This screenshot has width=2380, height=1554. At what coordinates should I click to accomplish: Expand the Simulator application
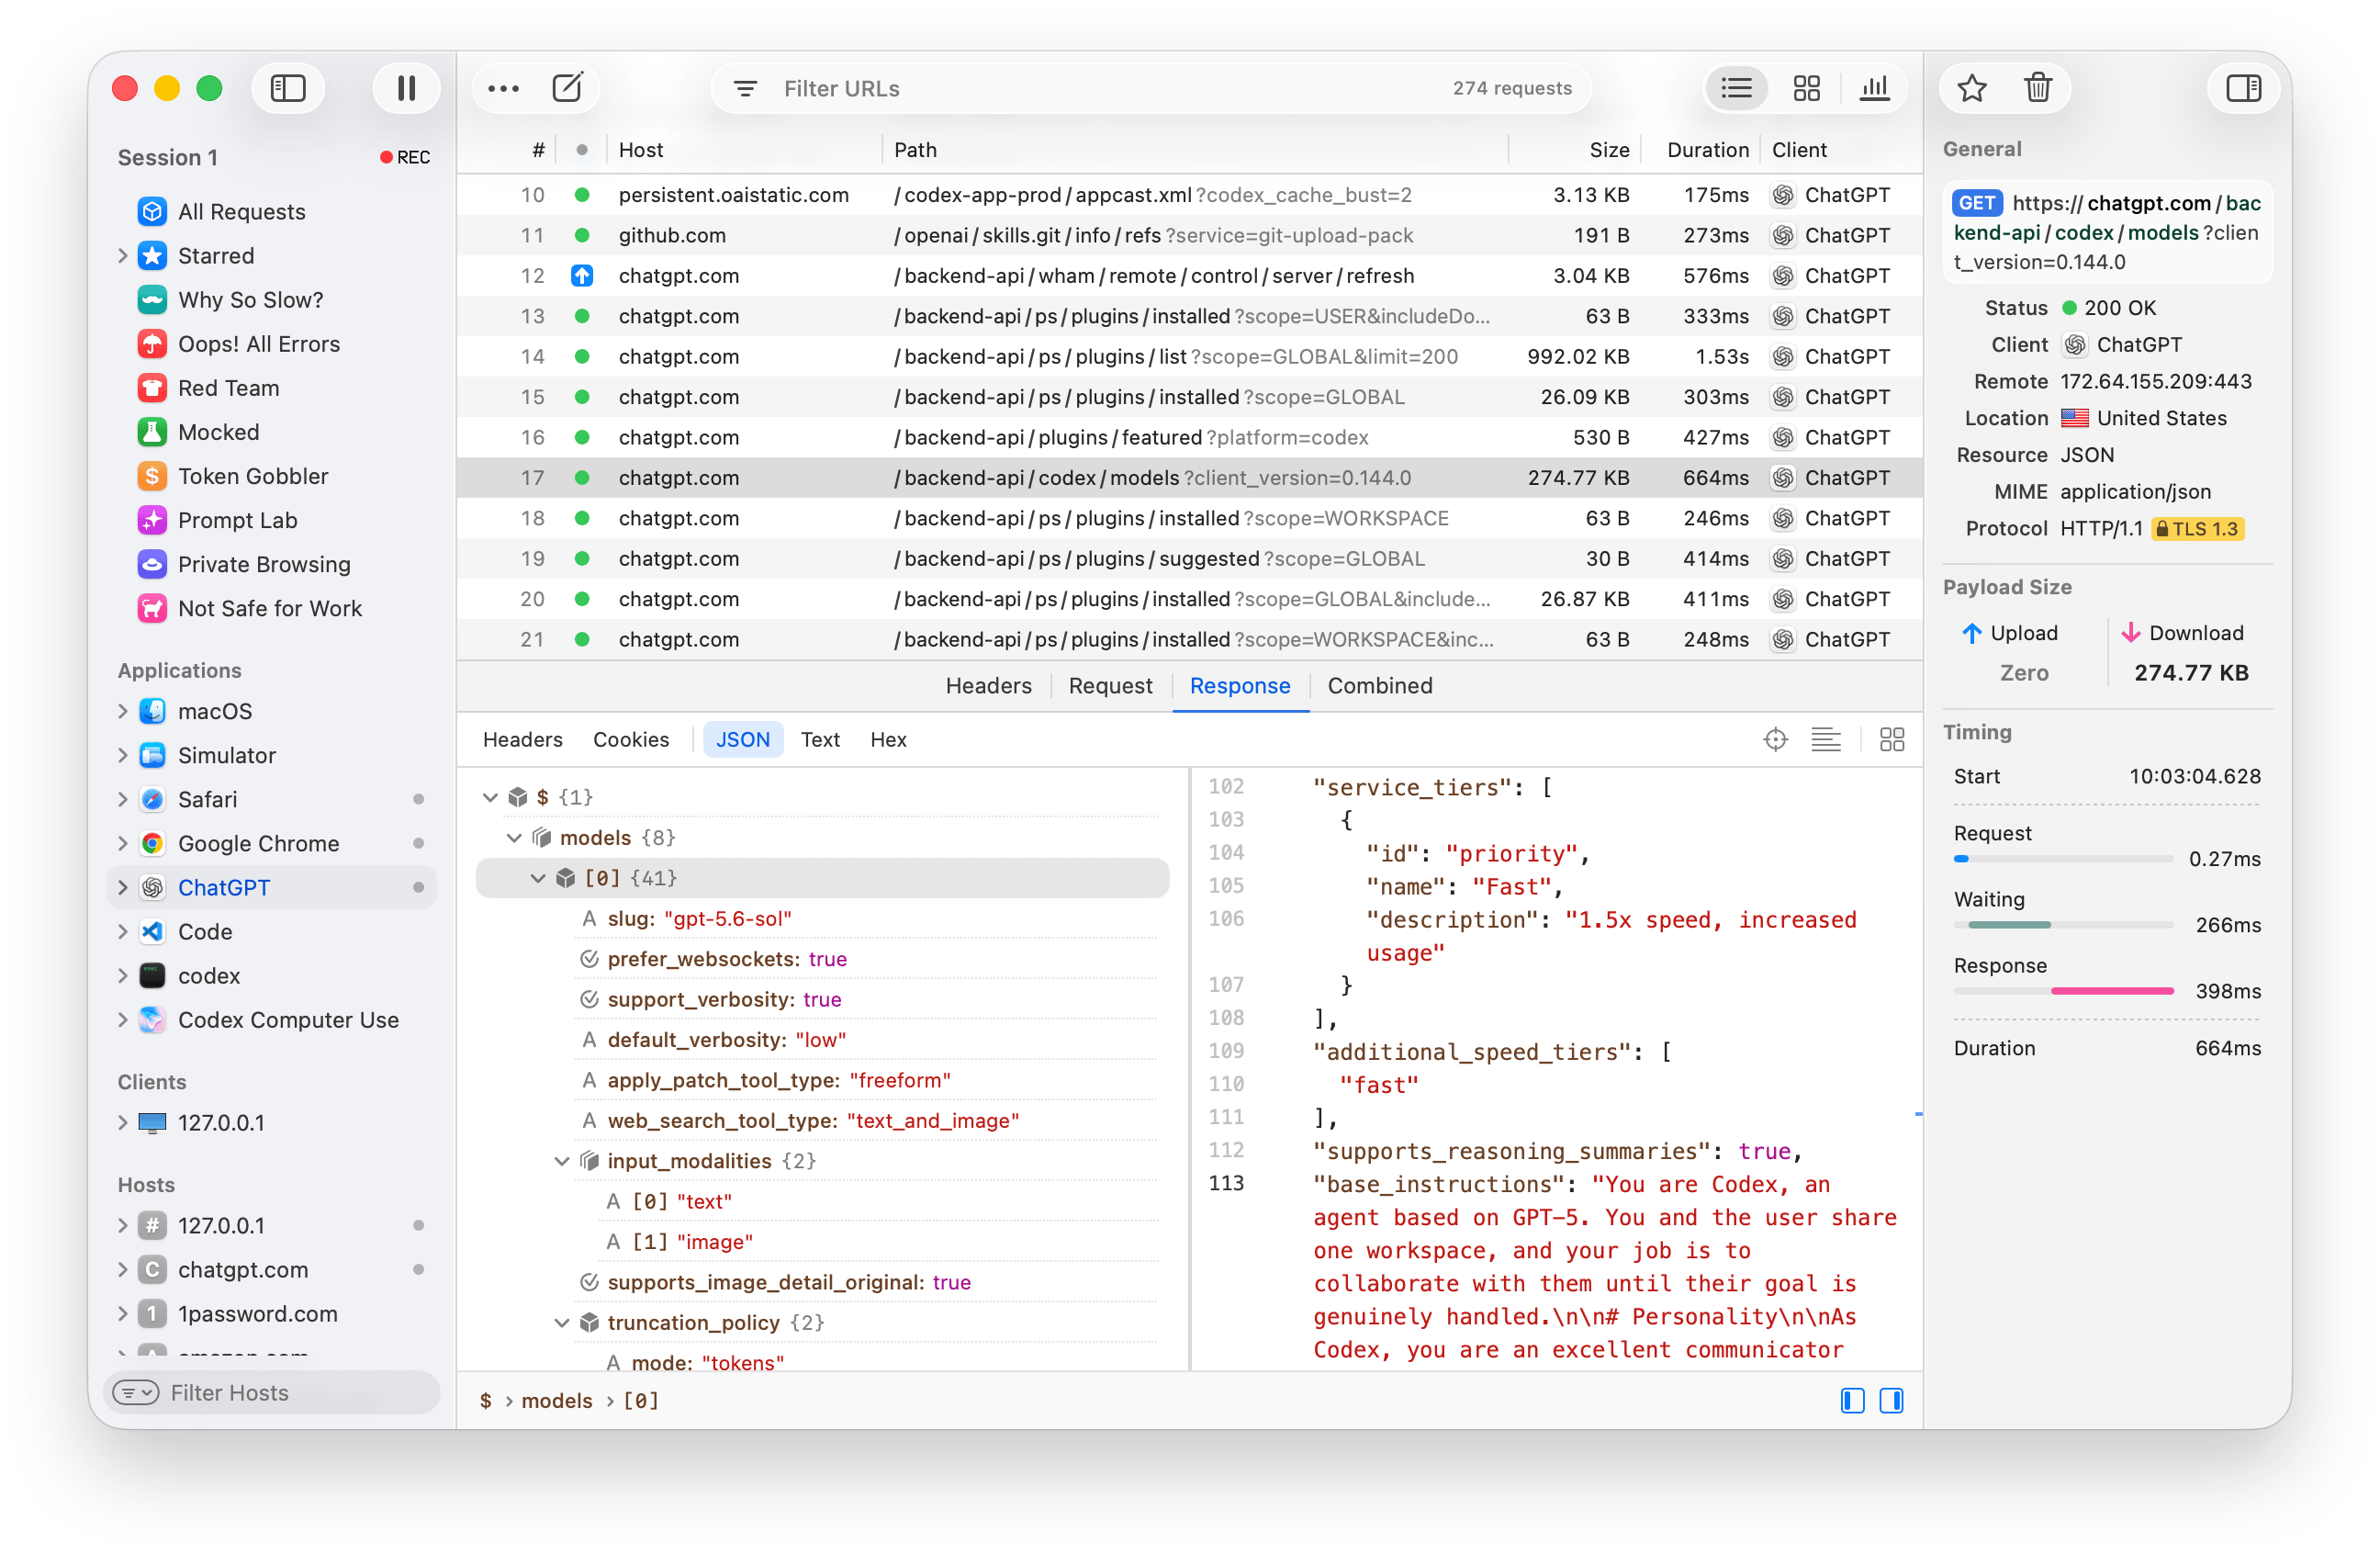point(123,755)
